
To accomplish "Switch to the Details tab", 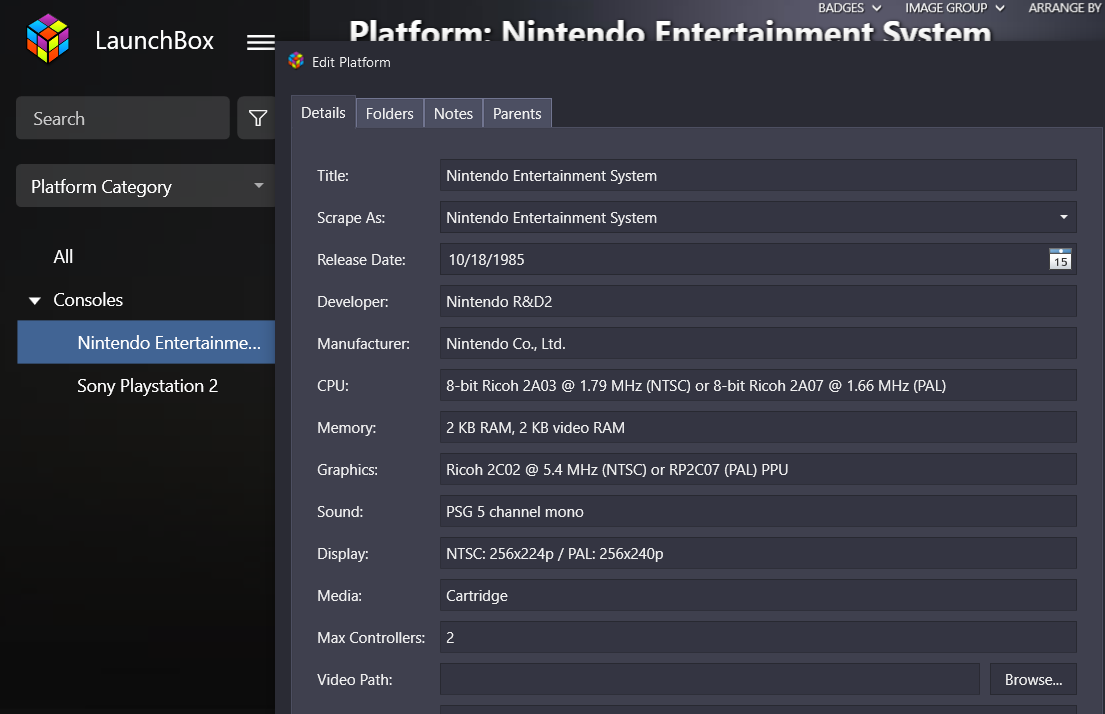I will pos(323,113).
